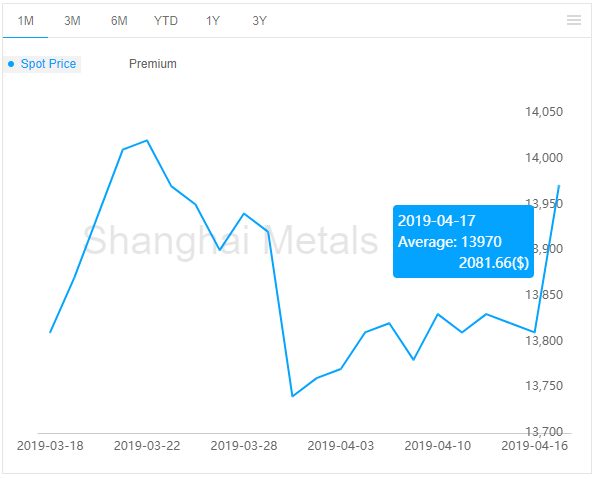This screenshot has height=479, width=597.
Task: Toggle the Spot Price series dot
Action: point(11,64)
